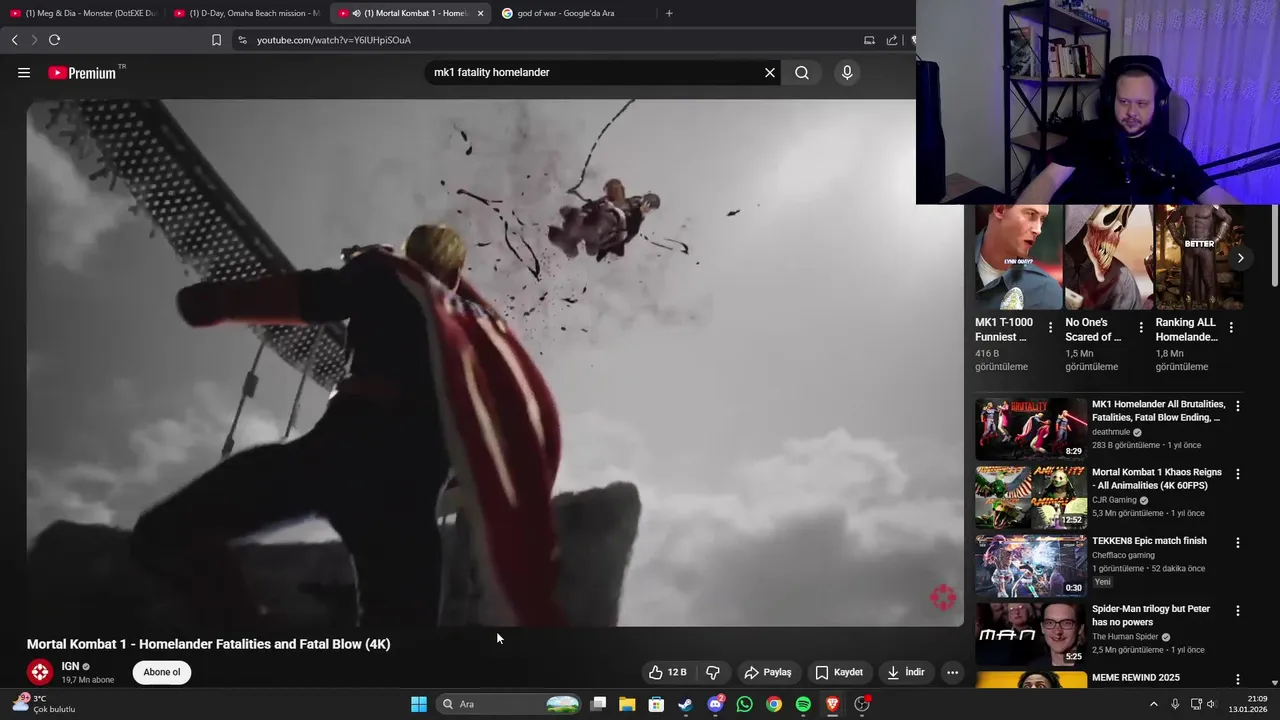This screenshot has height=720, width=1280.
Task: Open more actions three-dot menu below video
Action: tap(952, 672)
